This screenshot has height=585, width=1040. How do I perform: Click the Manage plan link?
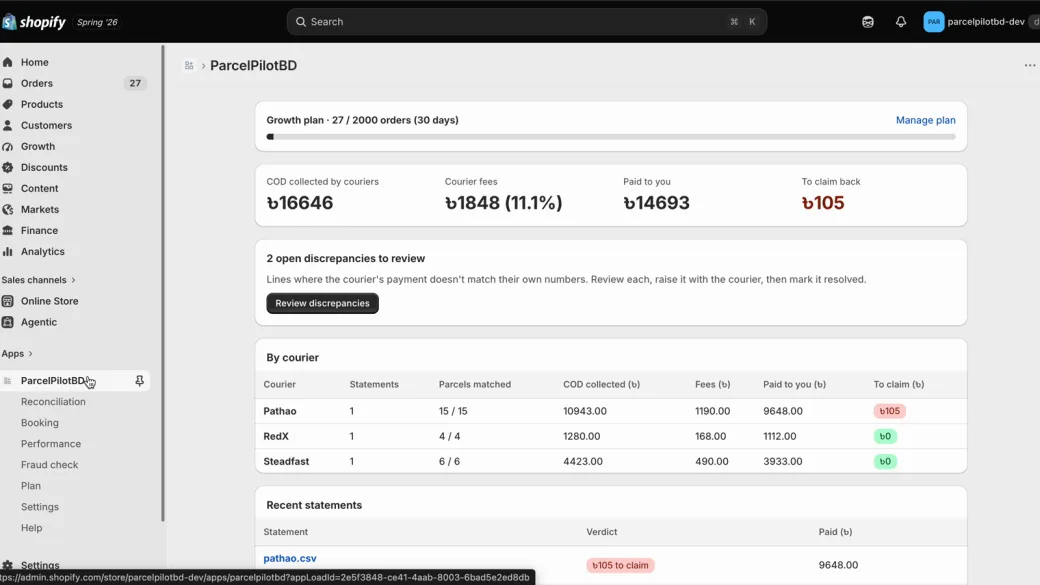[x=926, y=120]
